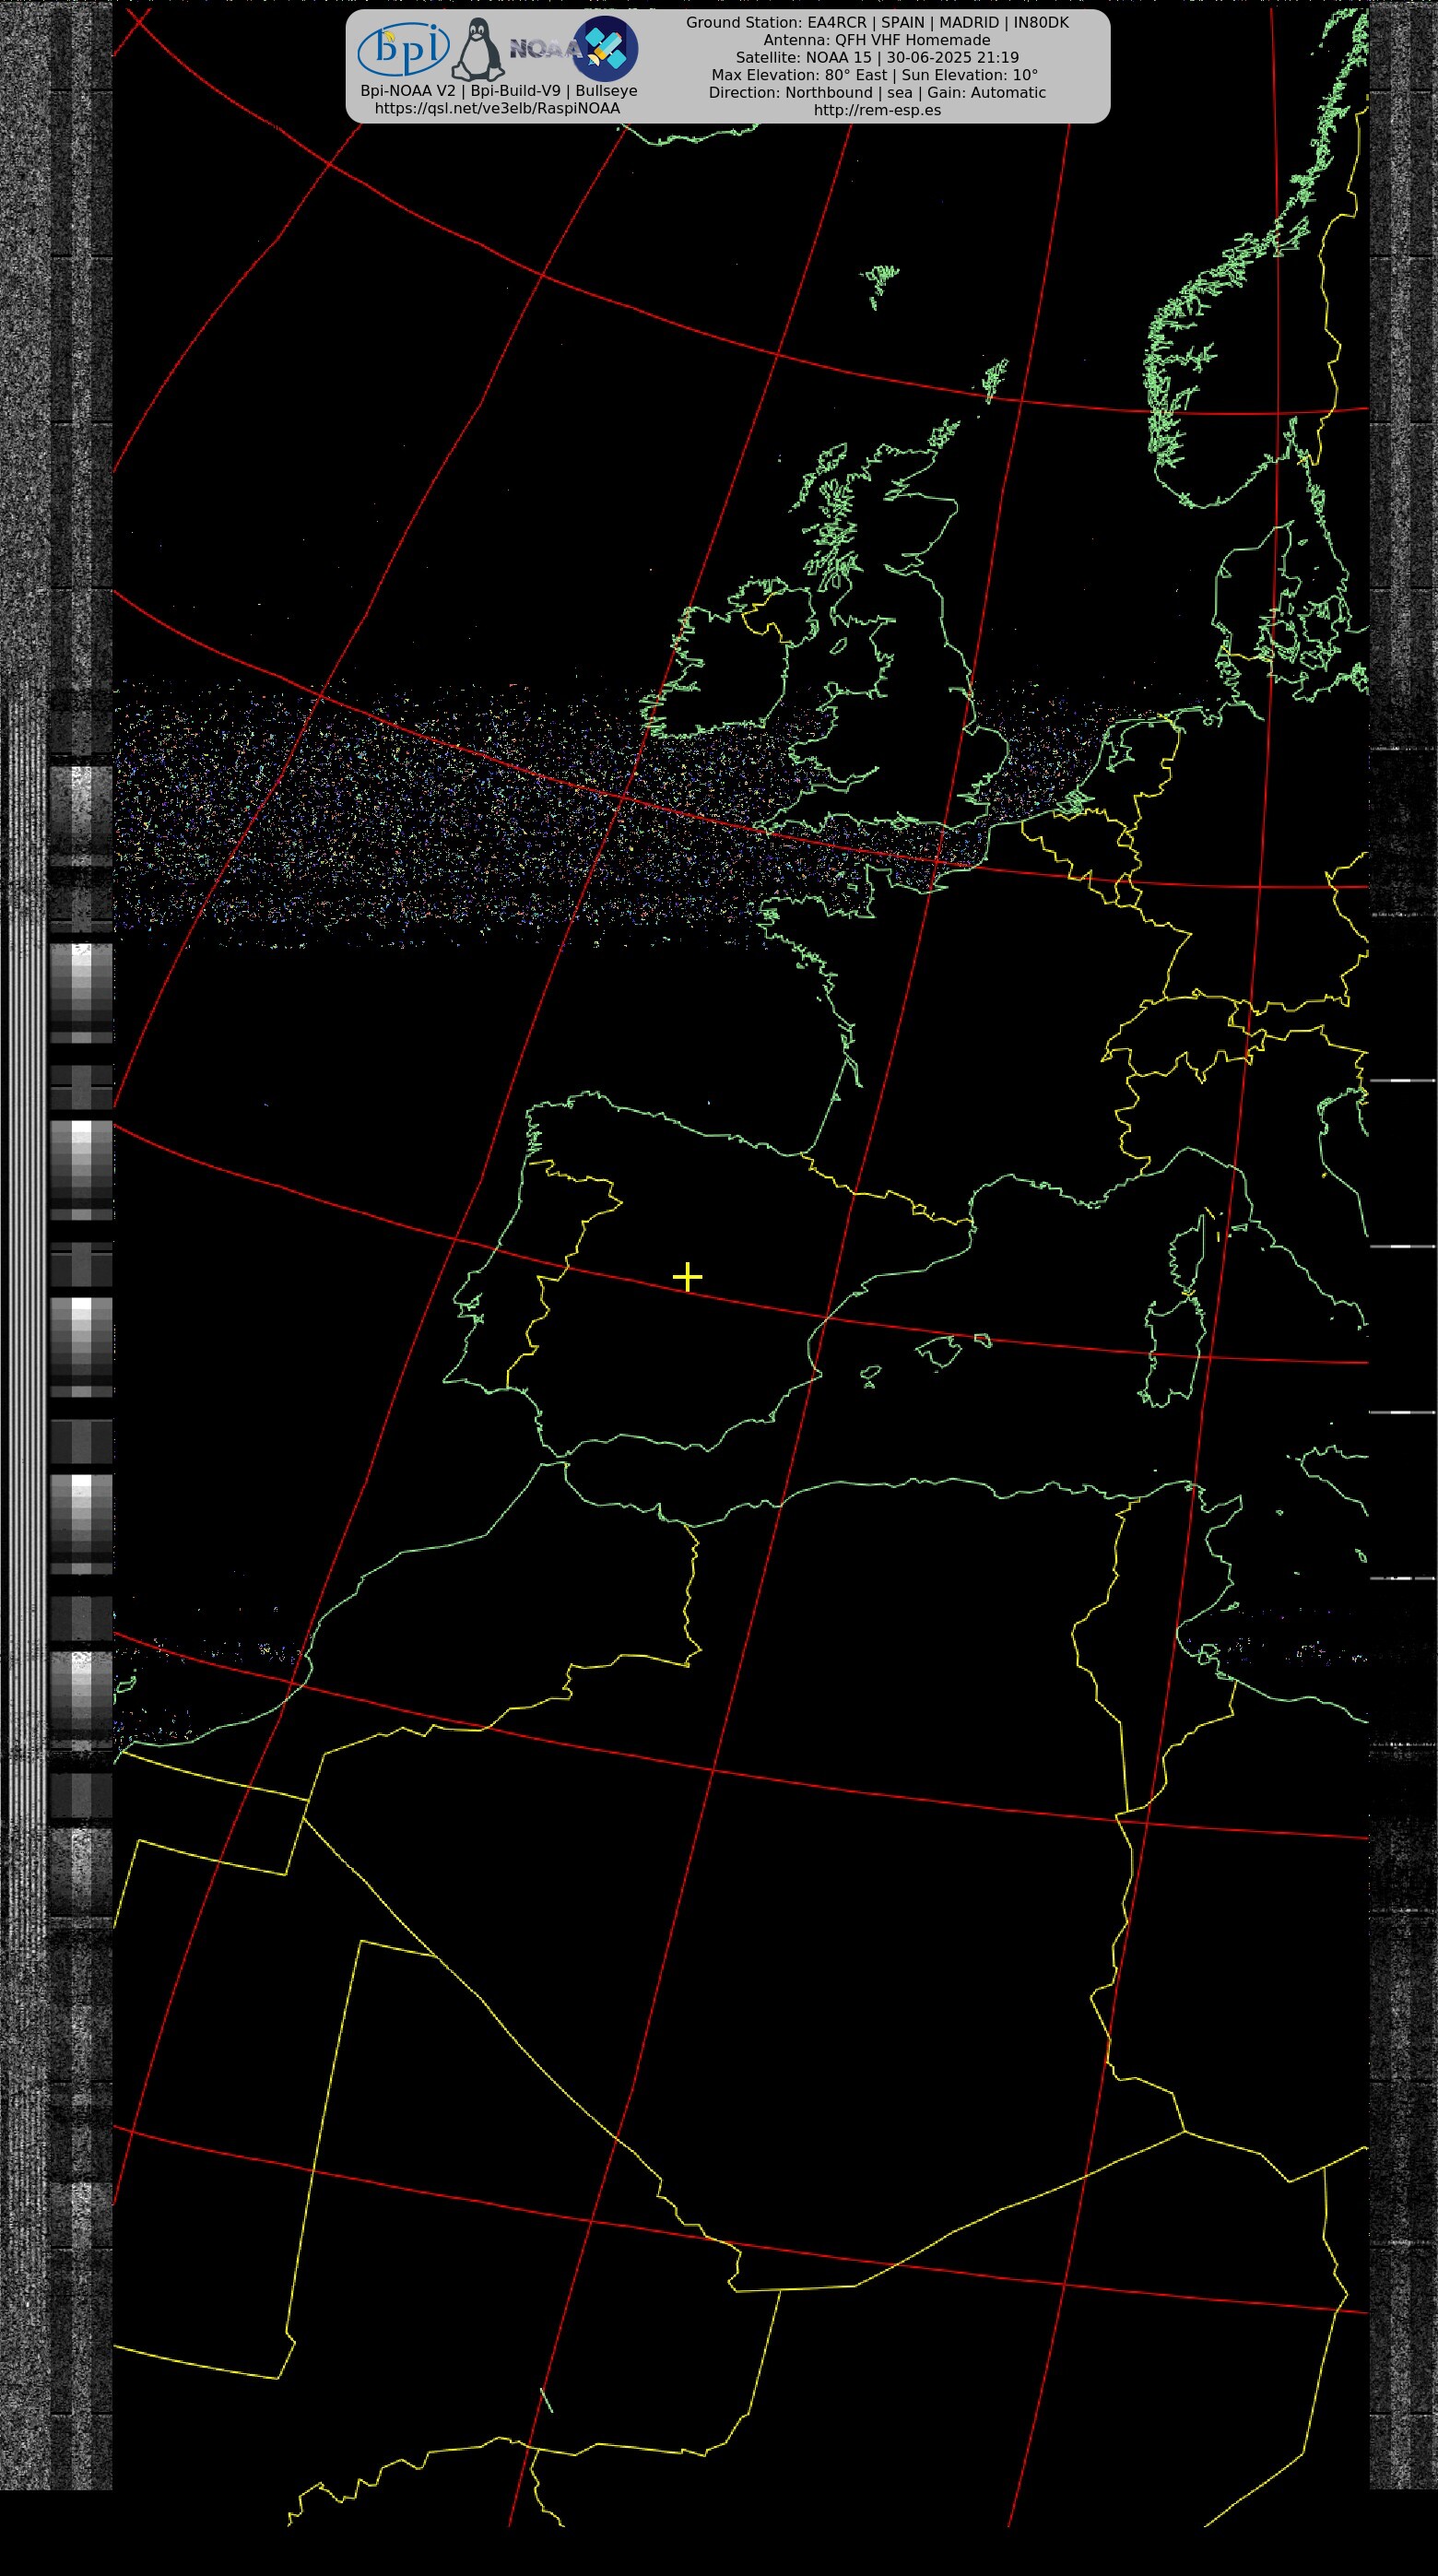
Task: Click the yellow ground station crosshair marker
Action: (687, 1277)
